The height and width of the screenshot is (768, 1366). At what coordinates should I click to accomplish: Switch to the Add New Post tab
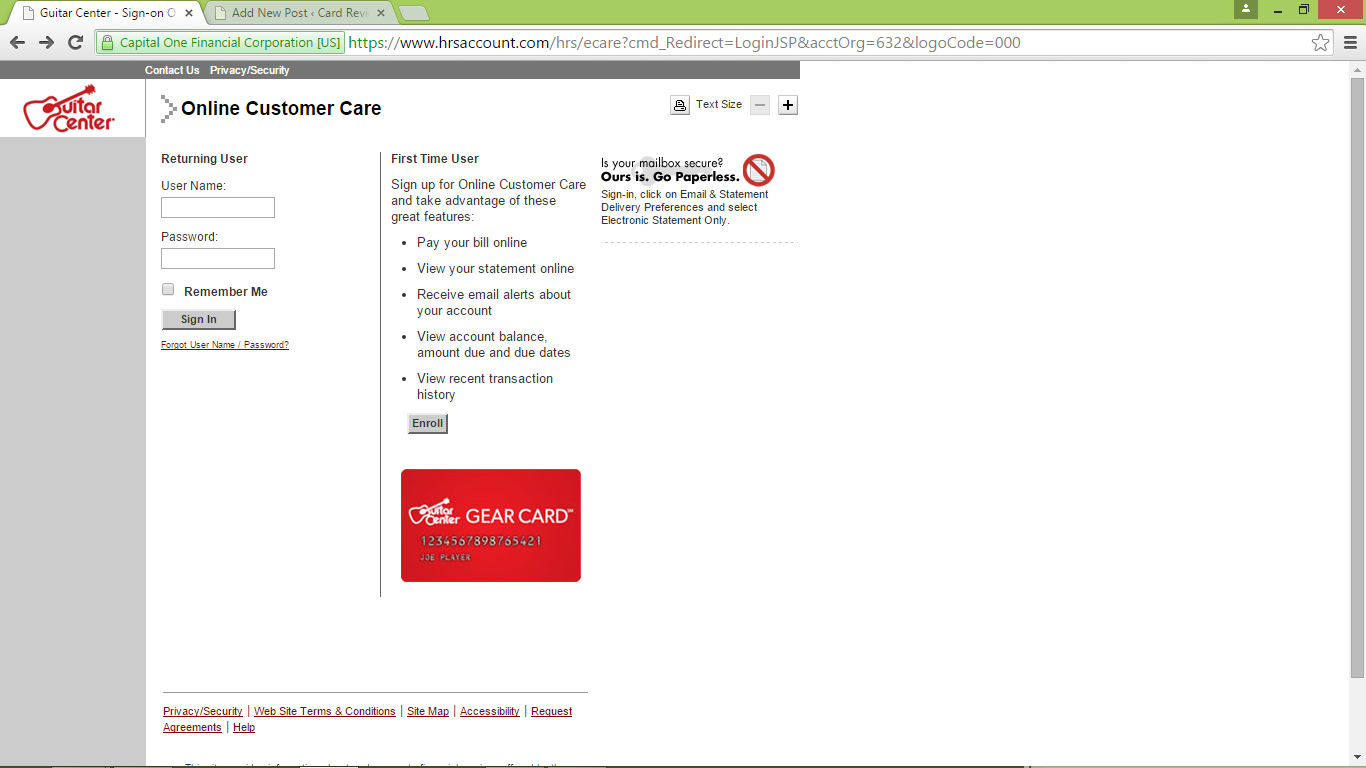tap(300, 13)
